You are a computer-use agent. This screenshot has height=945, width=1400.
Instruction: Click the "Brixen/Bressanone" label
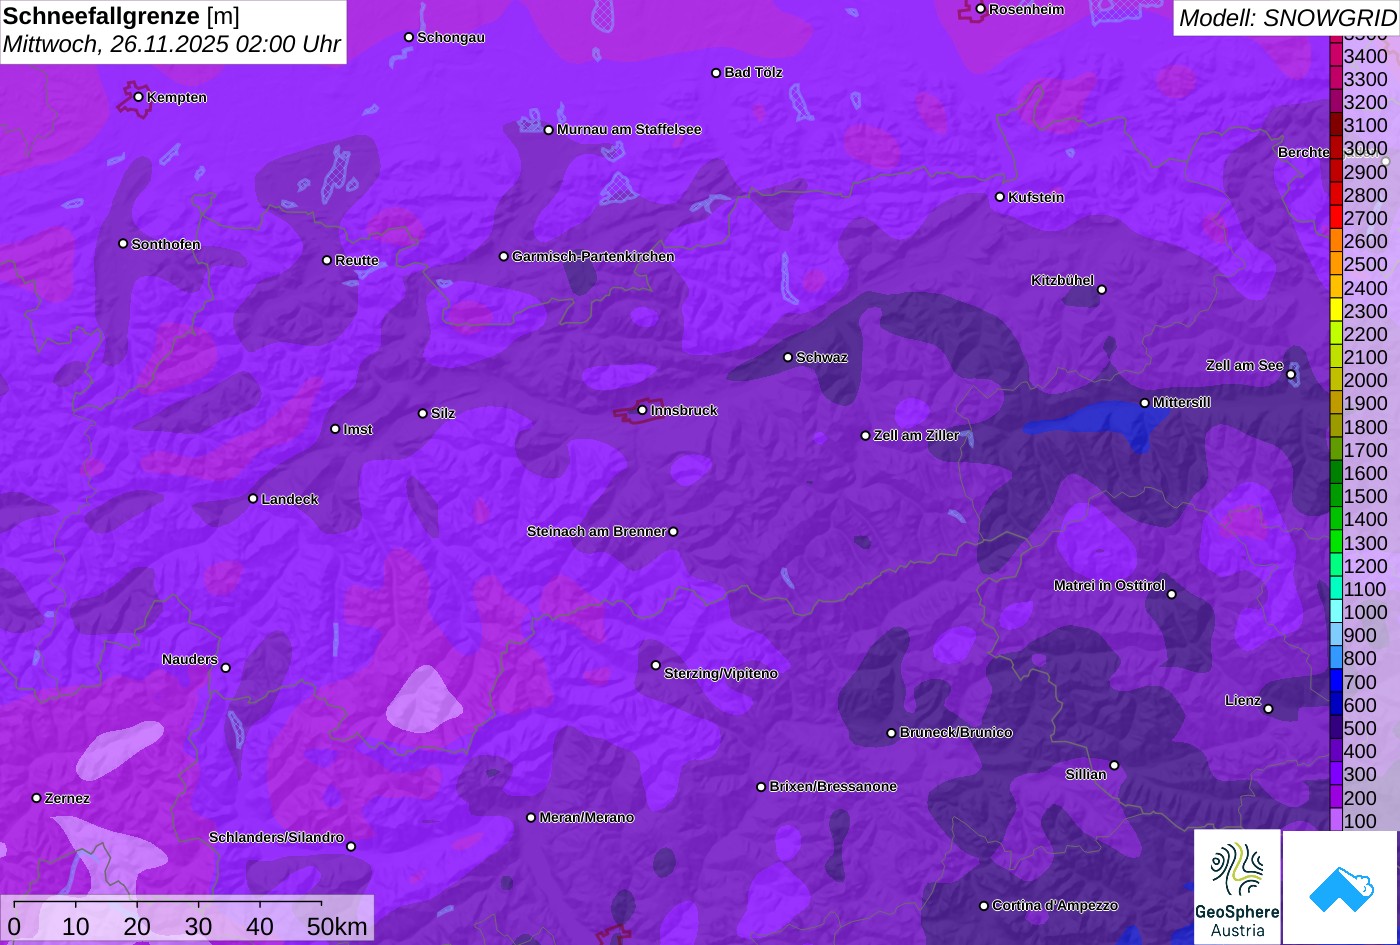tap(833, 787)
